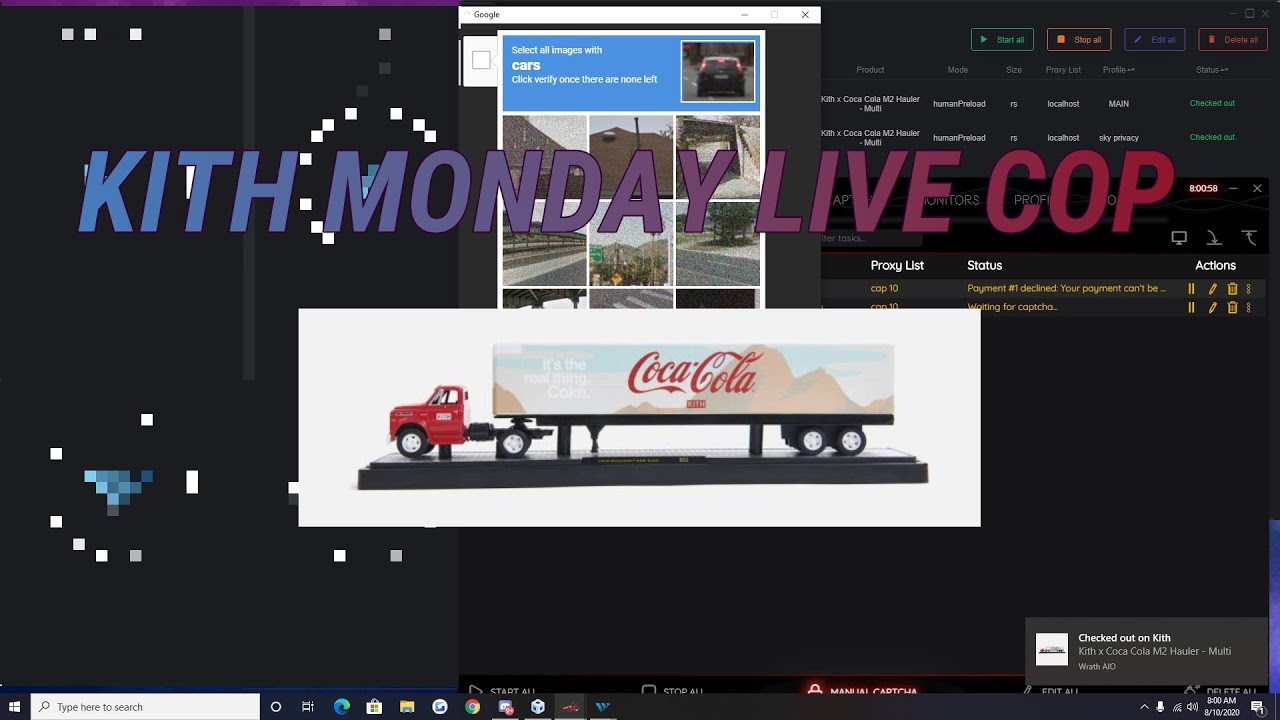Image resolution: width=1280 pixels, height=720 pixels.
Task: Select the MAIN profile cell
Action: (x=1118, y=104)
